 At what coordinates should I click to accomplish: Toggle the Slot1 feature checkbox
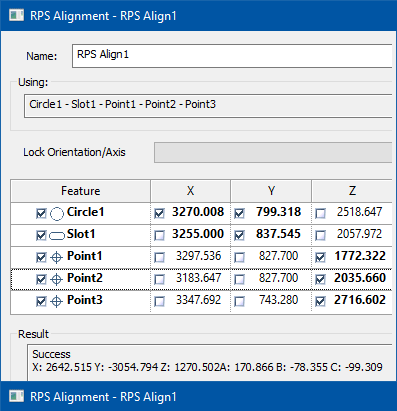[41, 235]
